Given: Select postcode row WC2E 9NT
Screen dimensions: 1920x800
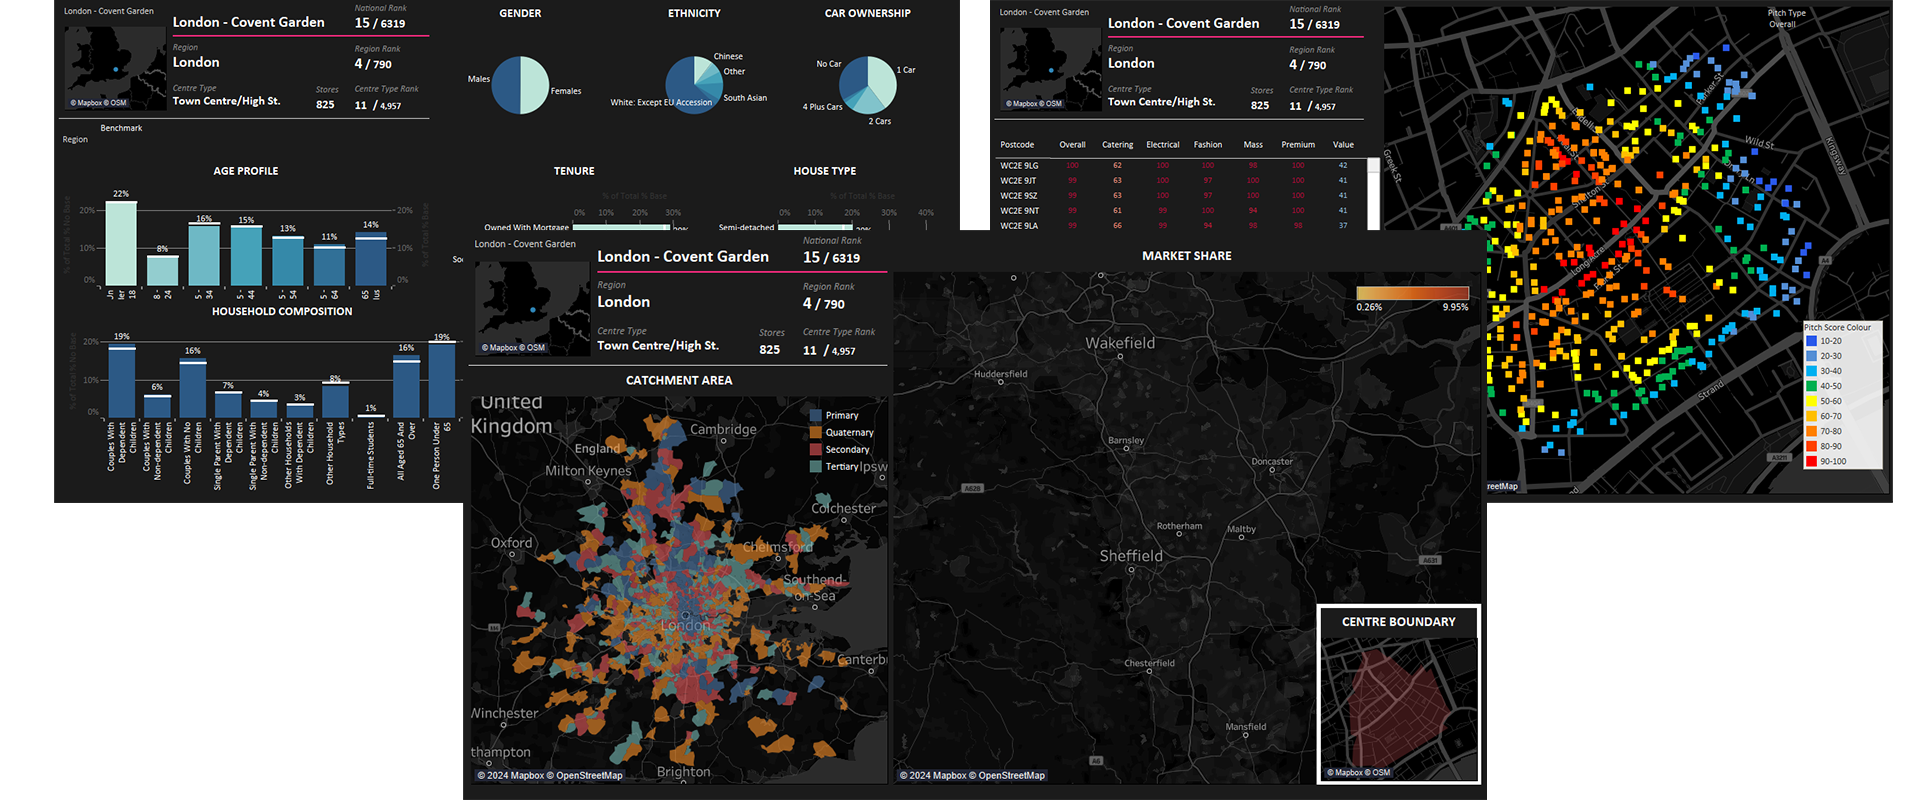Looking at the screenshot, I should [1182, 211].
